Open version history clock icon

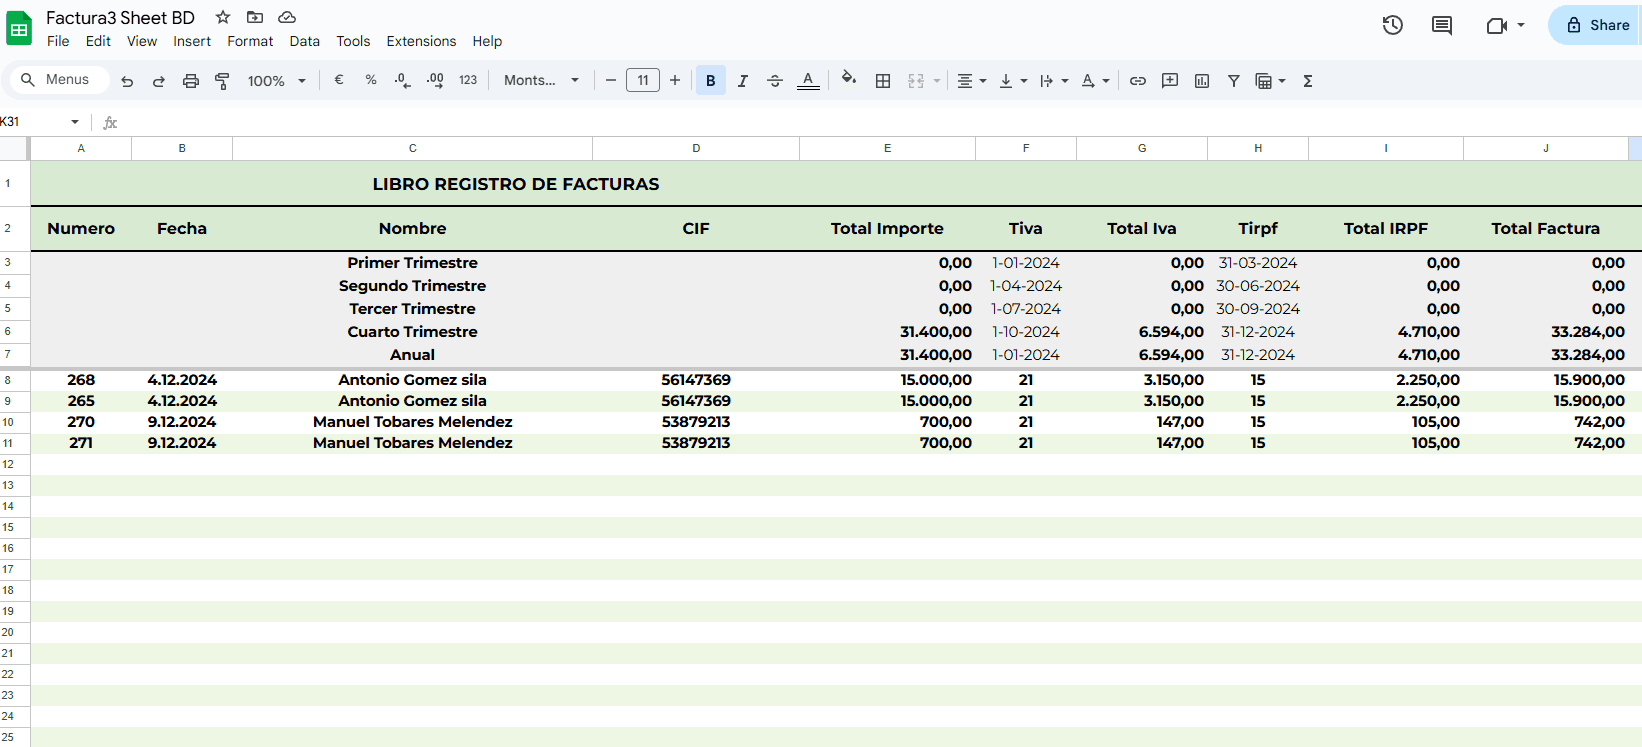[1393, 25]
